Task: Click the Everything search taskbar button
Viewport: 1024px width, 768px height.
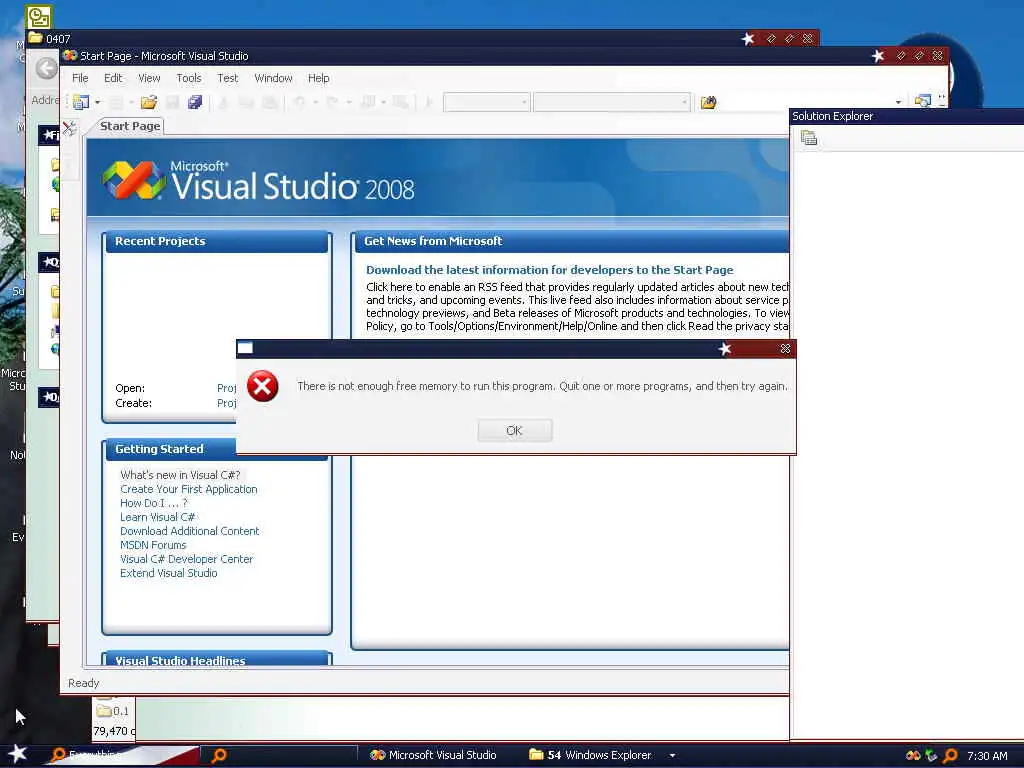Action: tap(124, 755)
